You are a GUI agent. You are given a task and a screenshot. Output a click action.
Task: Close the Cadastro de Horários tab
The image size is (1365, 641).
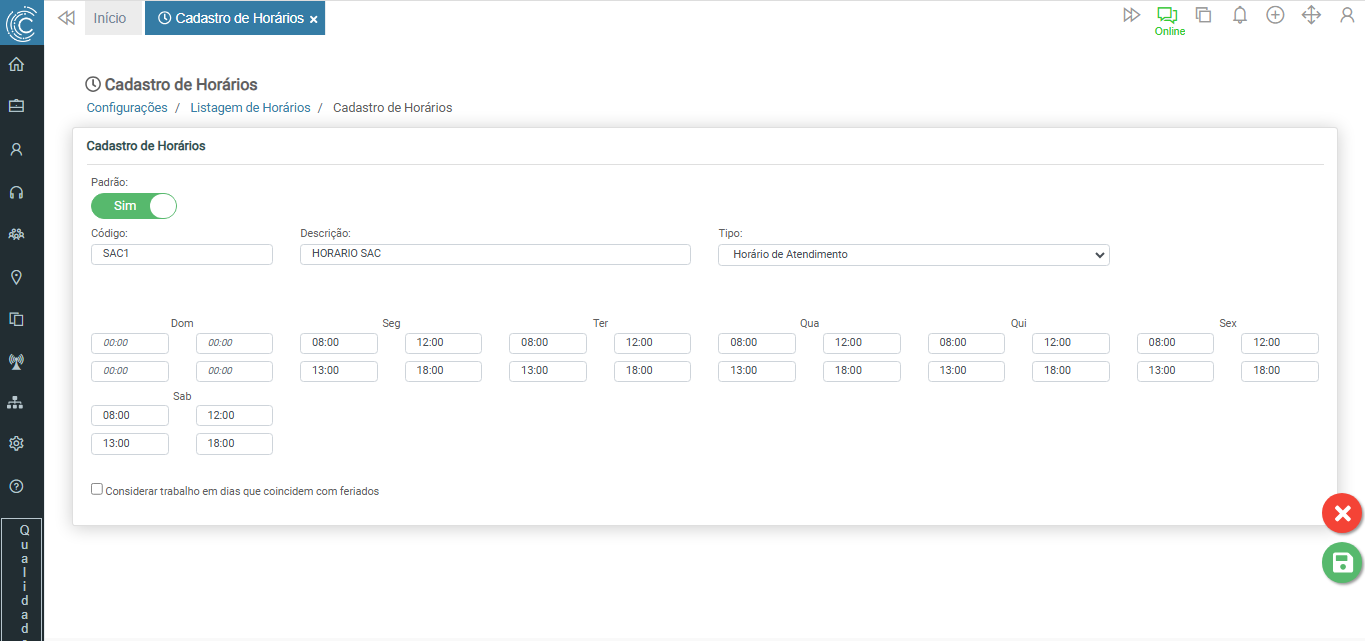[x=314, y=19]
